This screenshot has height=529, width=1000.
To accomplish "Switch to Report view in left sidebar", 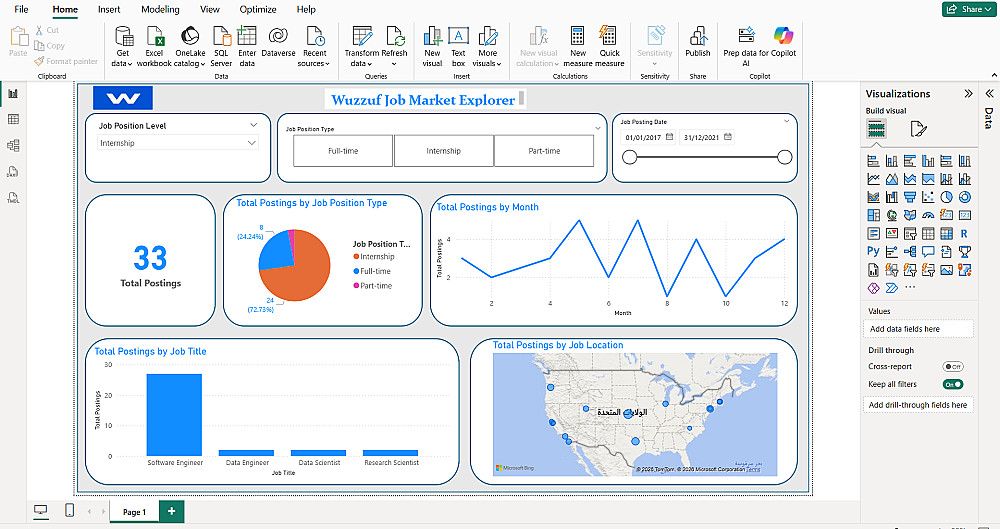I will [13, 94].
